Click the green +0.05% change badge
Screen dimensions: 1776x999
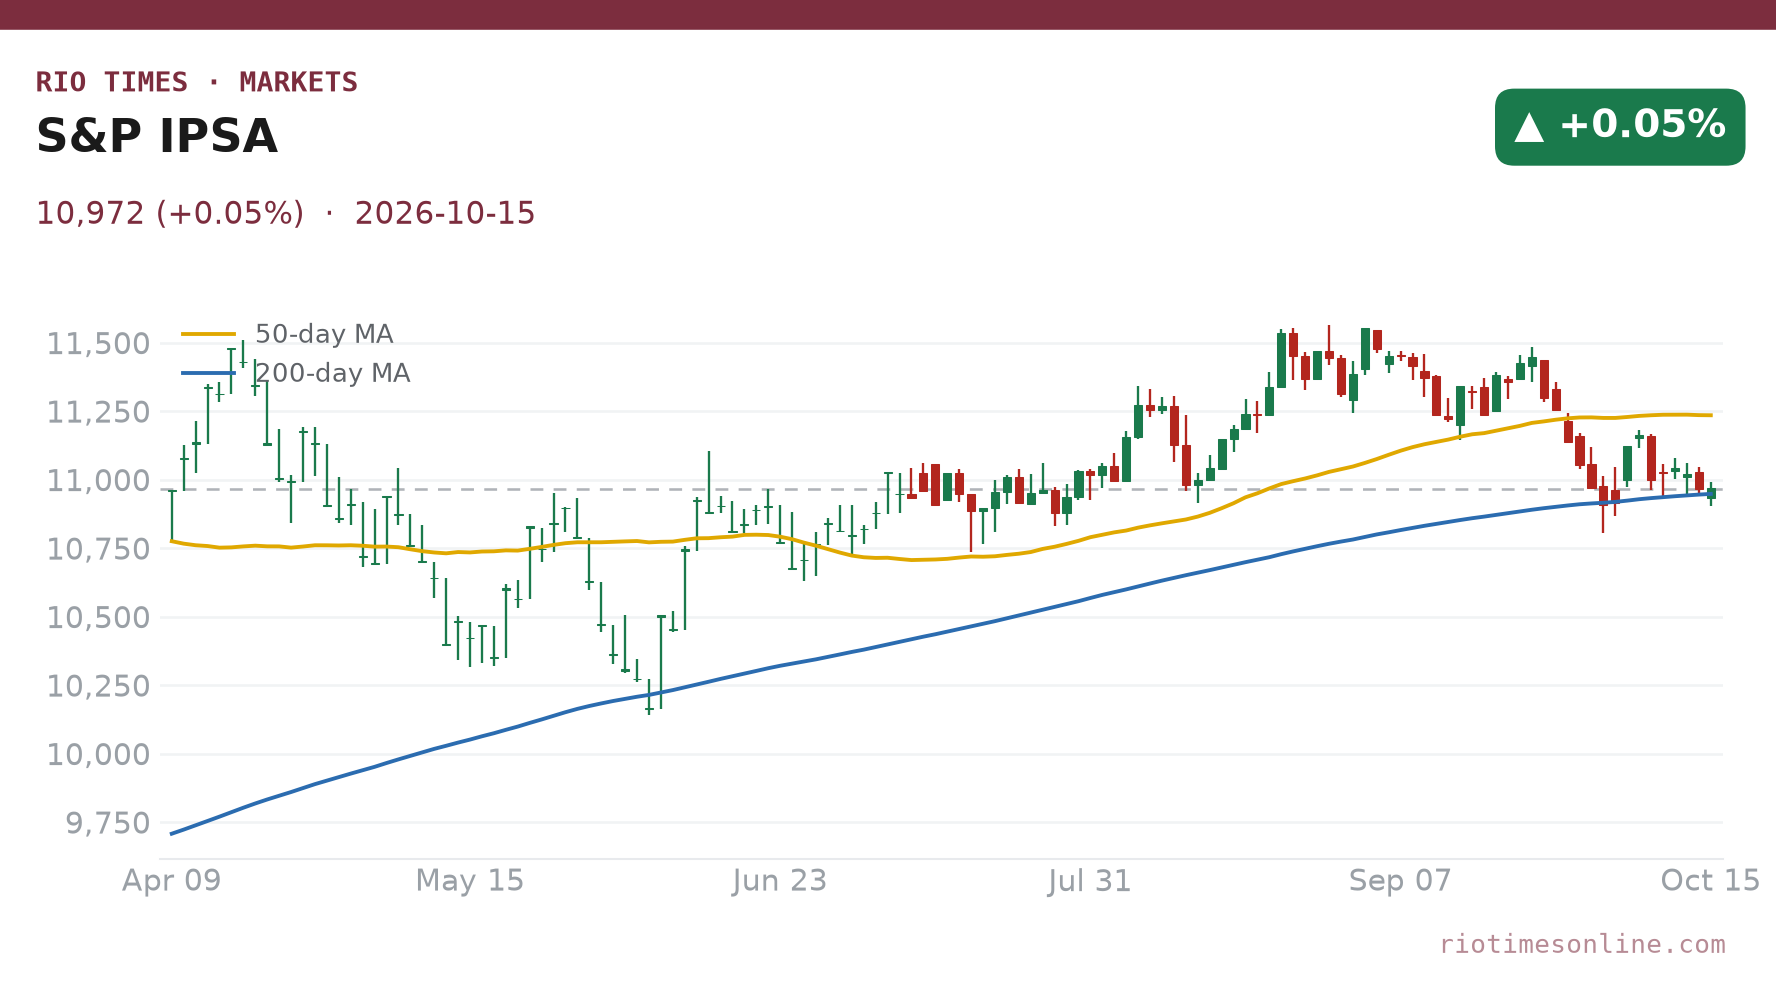coord(1620,127)
